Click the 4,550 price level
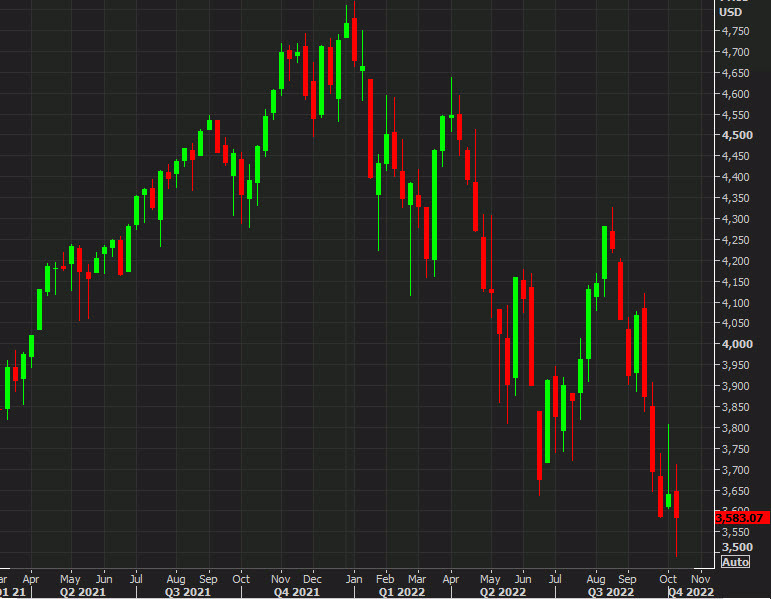Viewport: 771px width, 599px height. coord(736,115)
